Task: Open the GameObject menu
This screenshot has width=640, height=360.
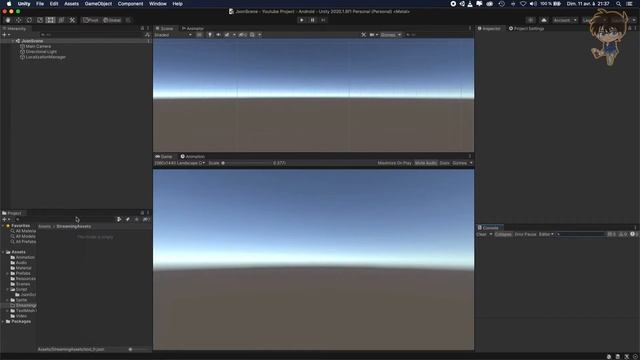Action: [98, 4]
